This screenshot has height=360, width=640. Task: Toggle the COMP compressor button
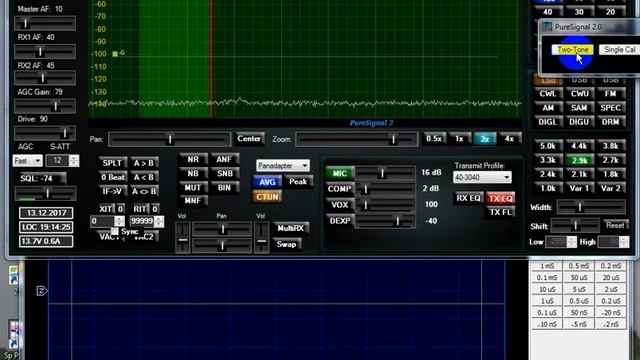coord(340,189)
